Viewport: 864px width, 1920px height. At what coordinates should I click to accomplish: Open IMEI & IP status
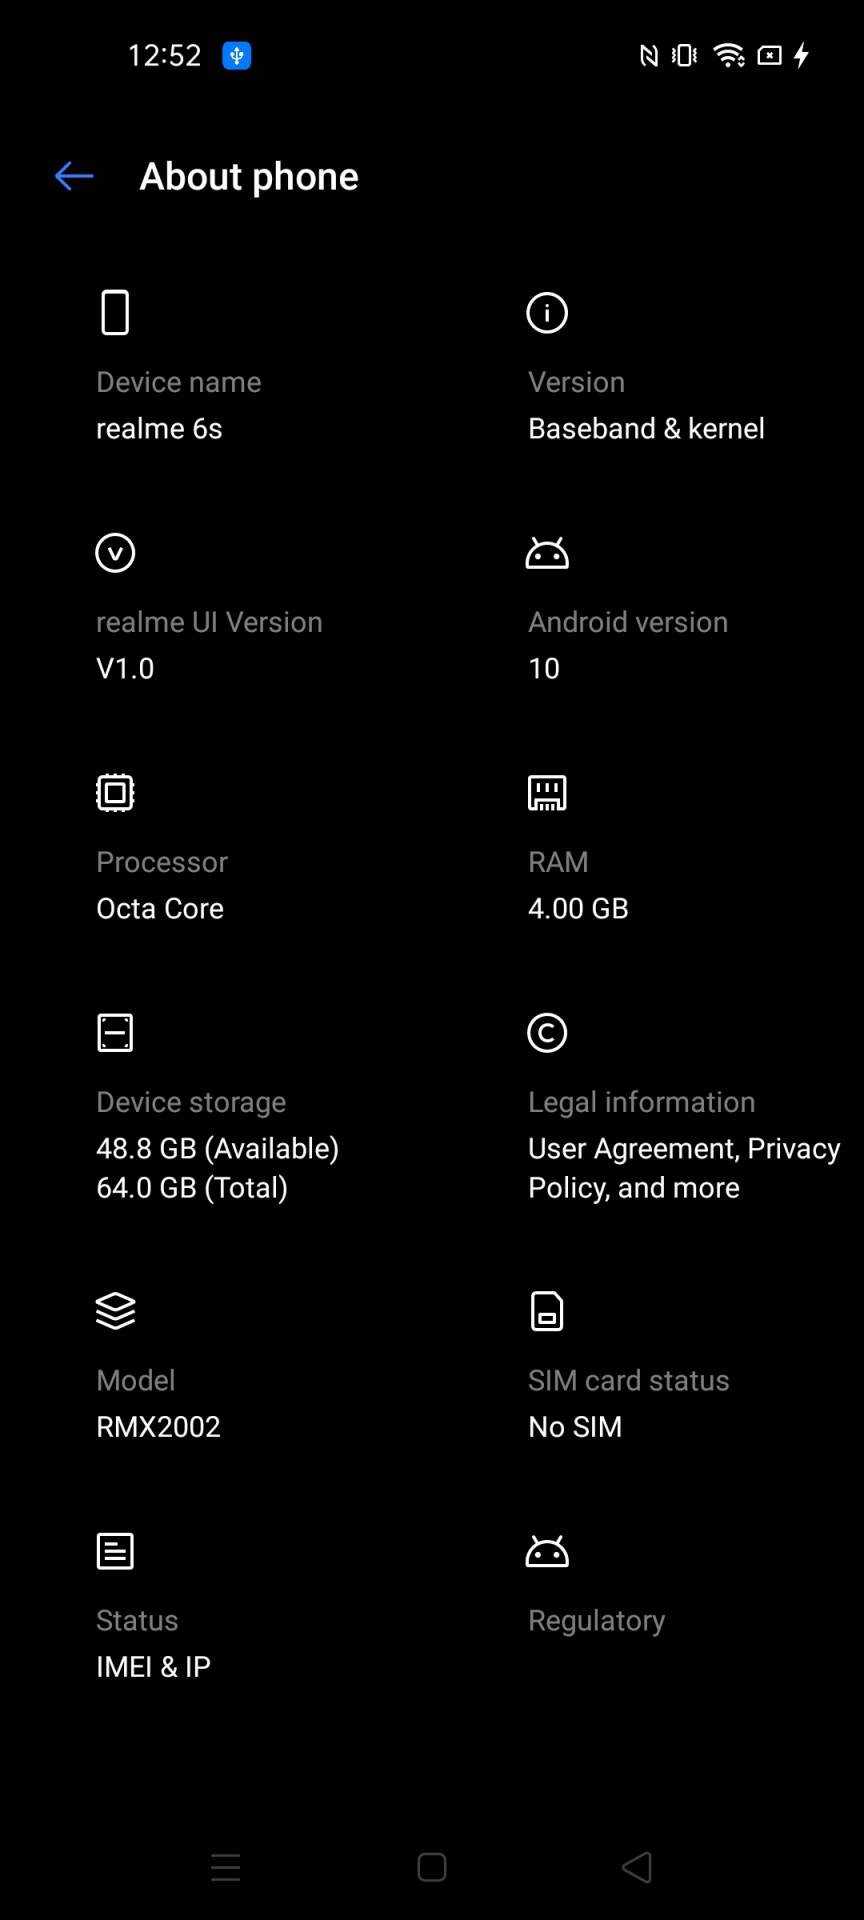(x=153, y=1667)
